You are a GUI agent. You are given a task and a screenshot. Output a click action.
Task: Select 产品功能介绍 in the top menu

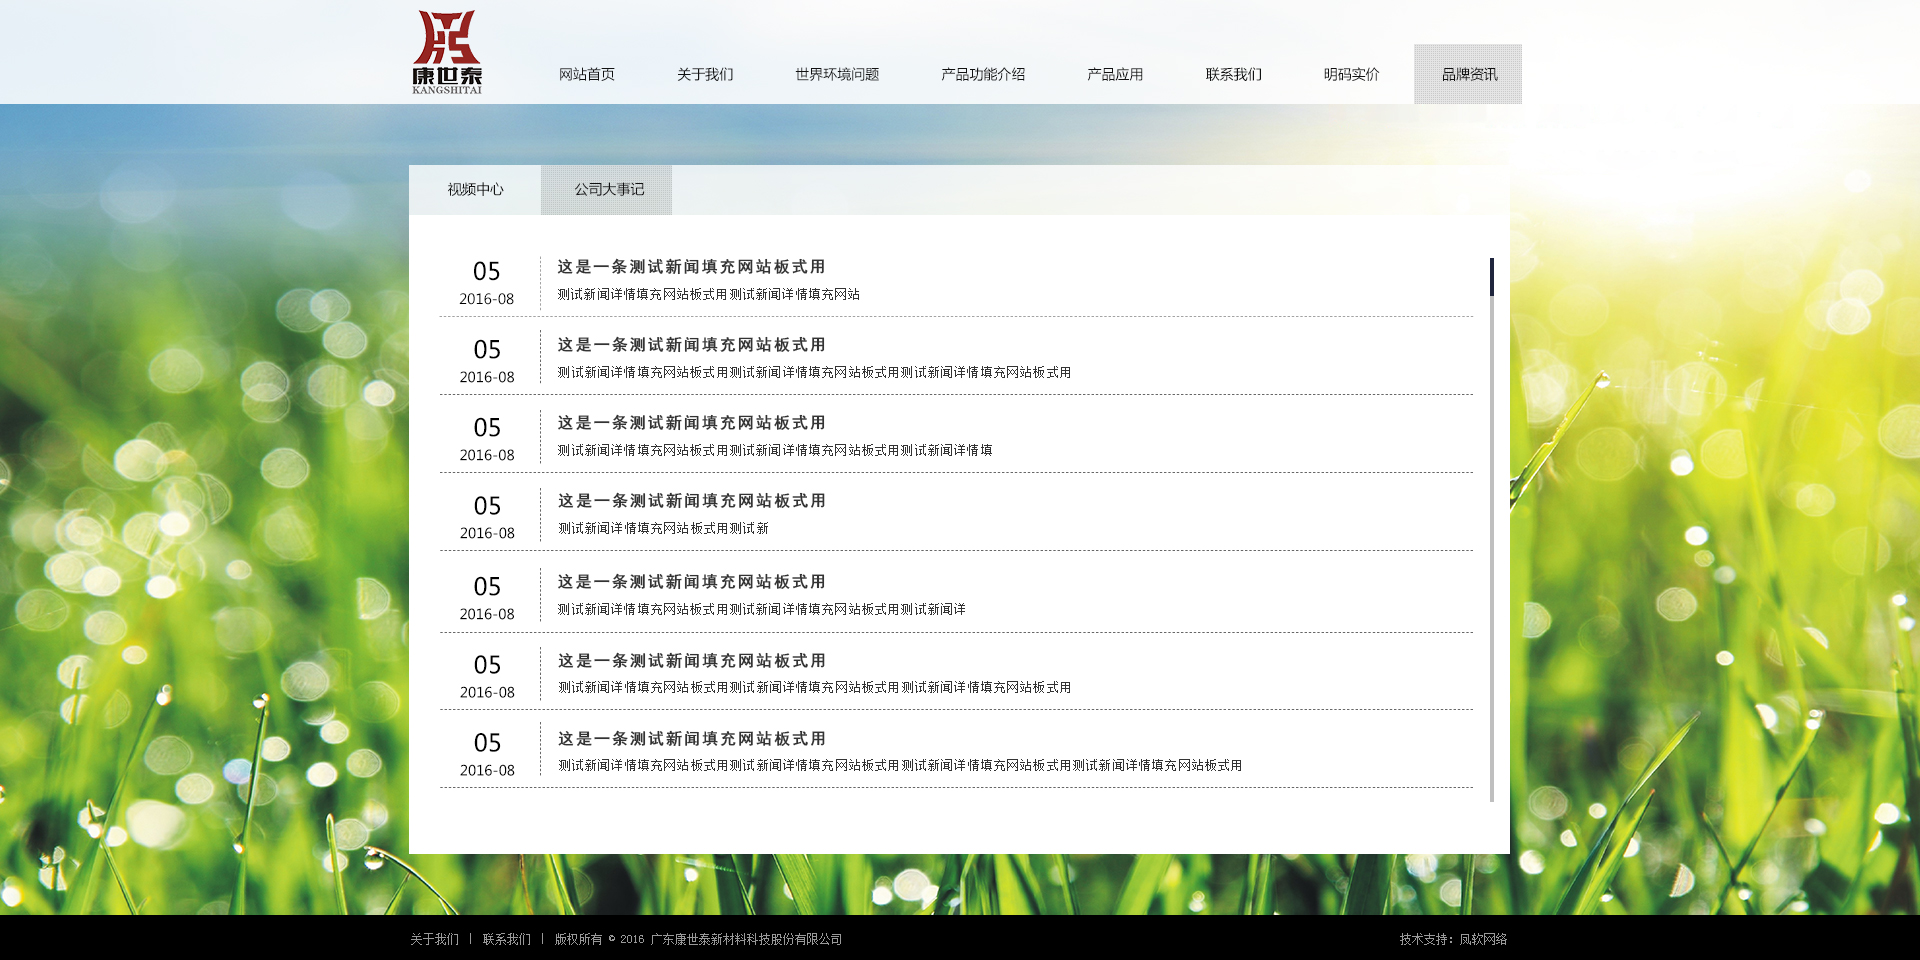click(982, 74)
